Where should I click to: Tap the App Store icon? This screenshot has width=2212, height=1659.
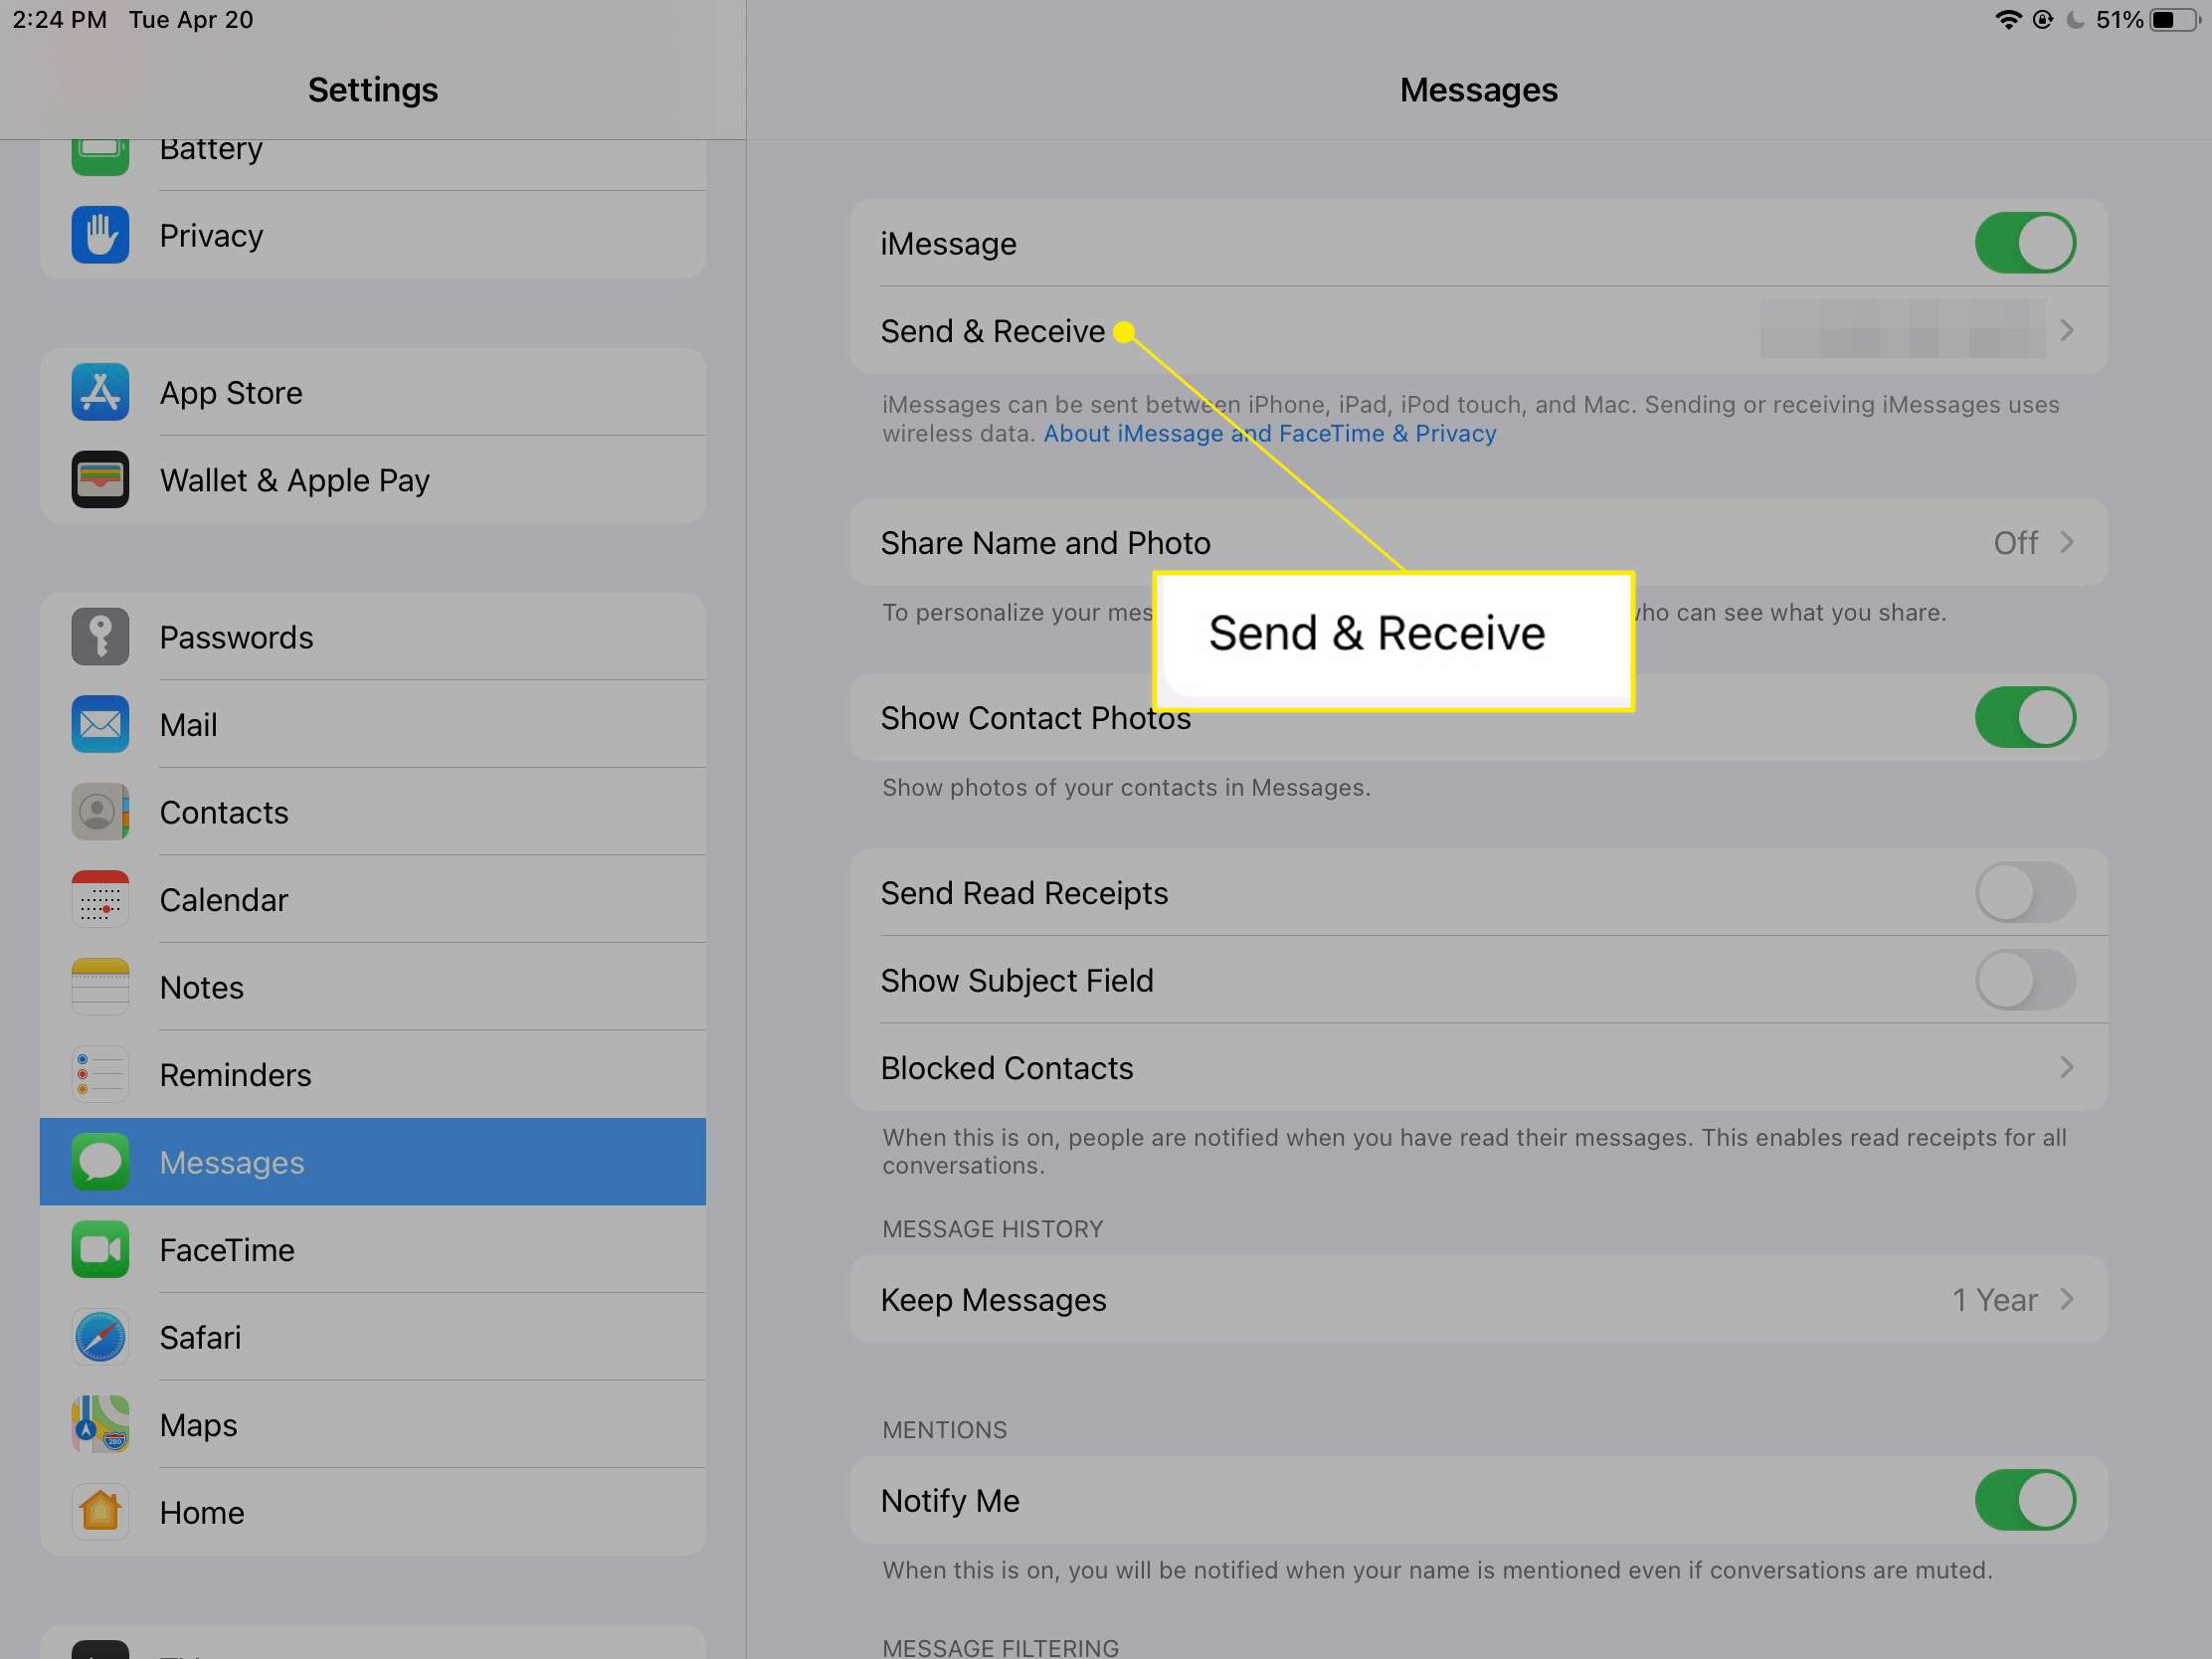click(x=100, y=392)
